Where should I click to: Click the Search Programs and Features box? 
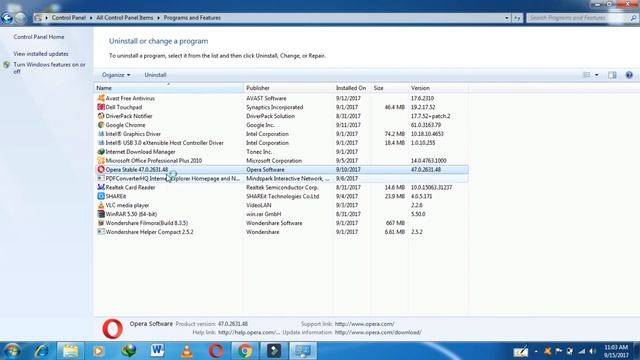(x=578, y=18)
